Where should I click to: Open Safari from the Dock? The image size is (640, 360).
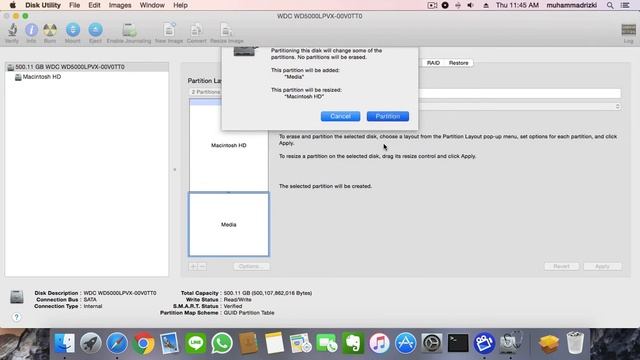(x=117, y=343)
